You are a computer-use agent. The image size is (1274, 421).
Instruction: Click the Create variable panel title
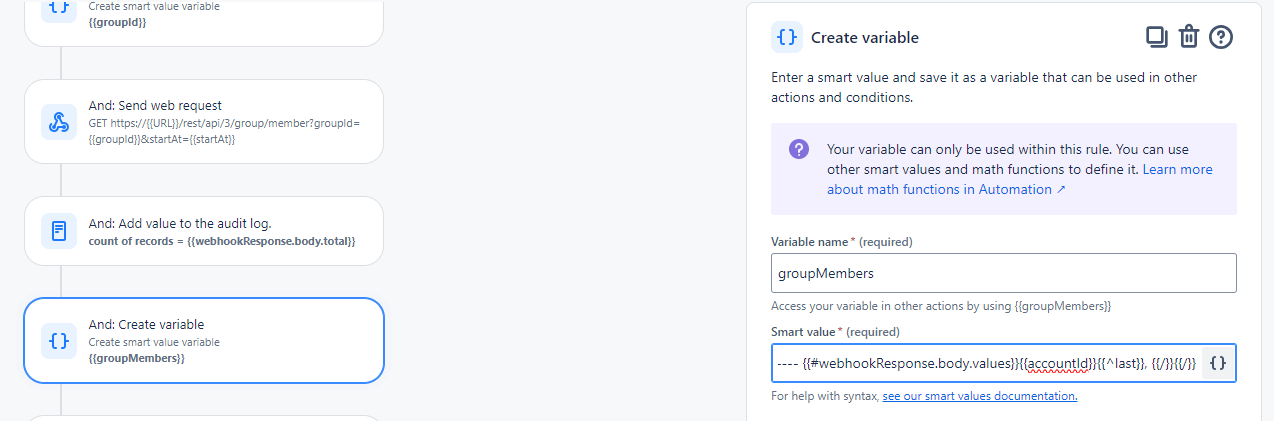click(865, 38)
